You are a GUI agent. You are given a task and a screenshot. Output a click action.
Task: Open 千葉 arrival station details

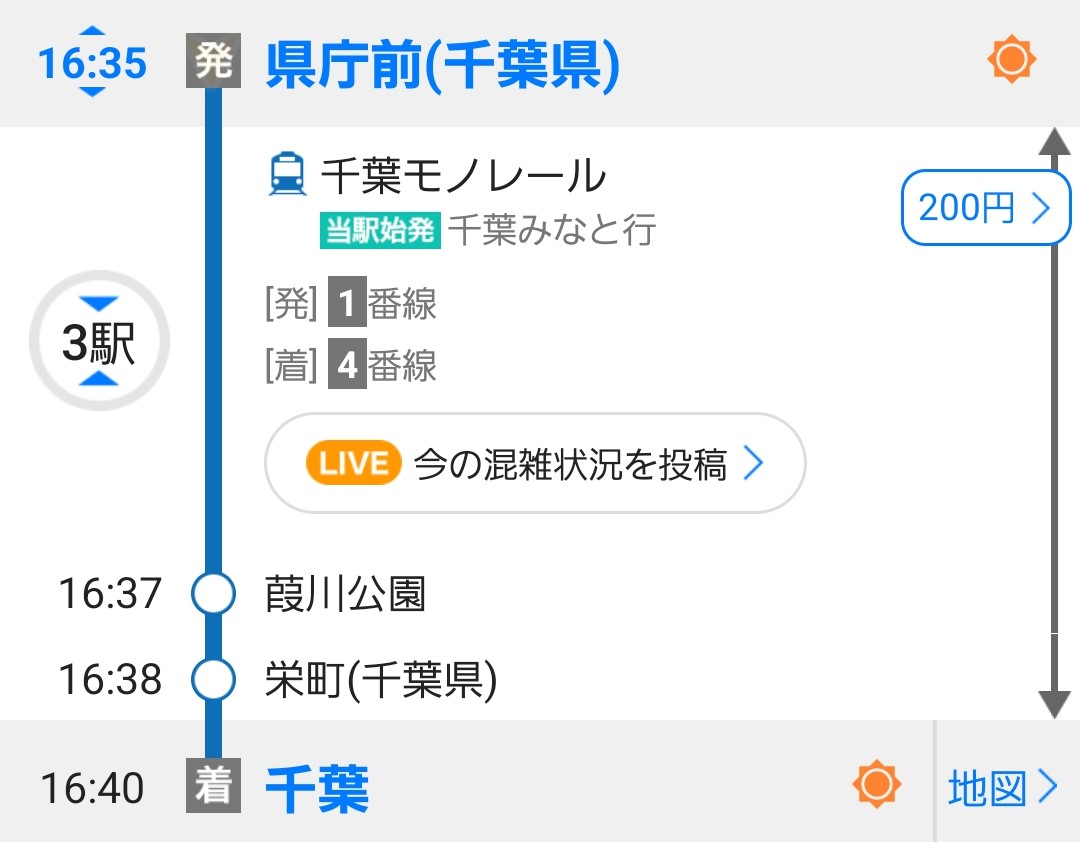click(318, 789)
